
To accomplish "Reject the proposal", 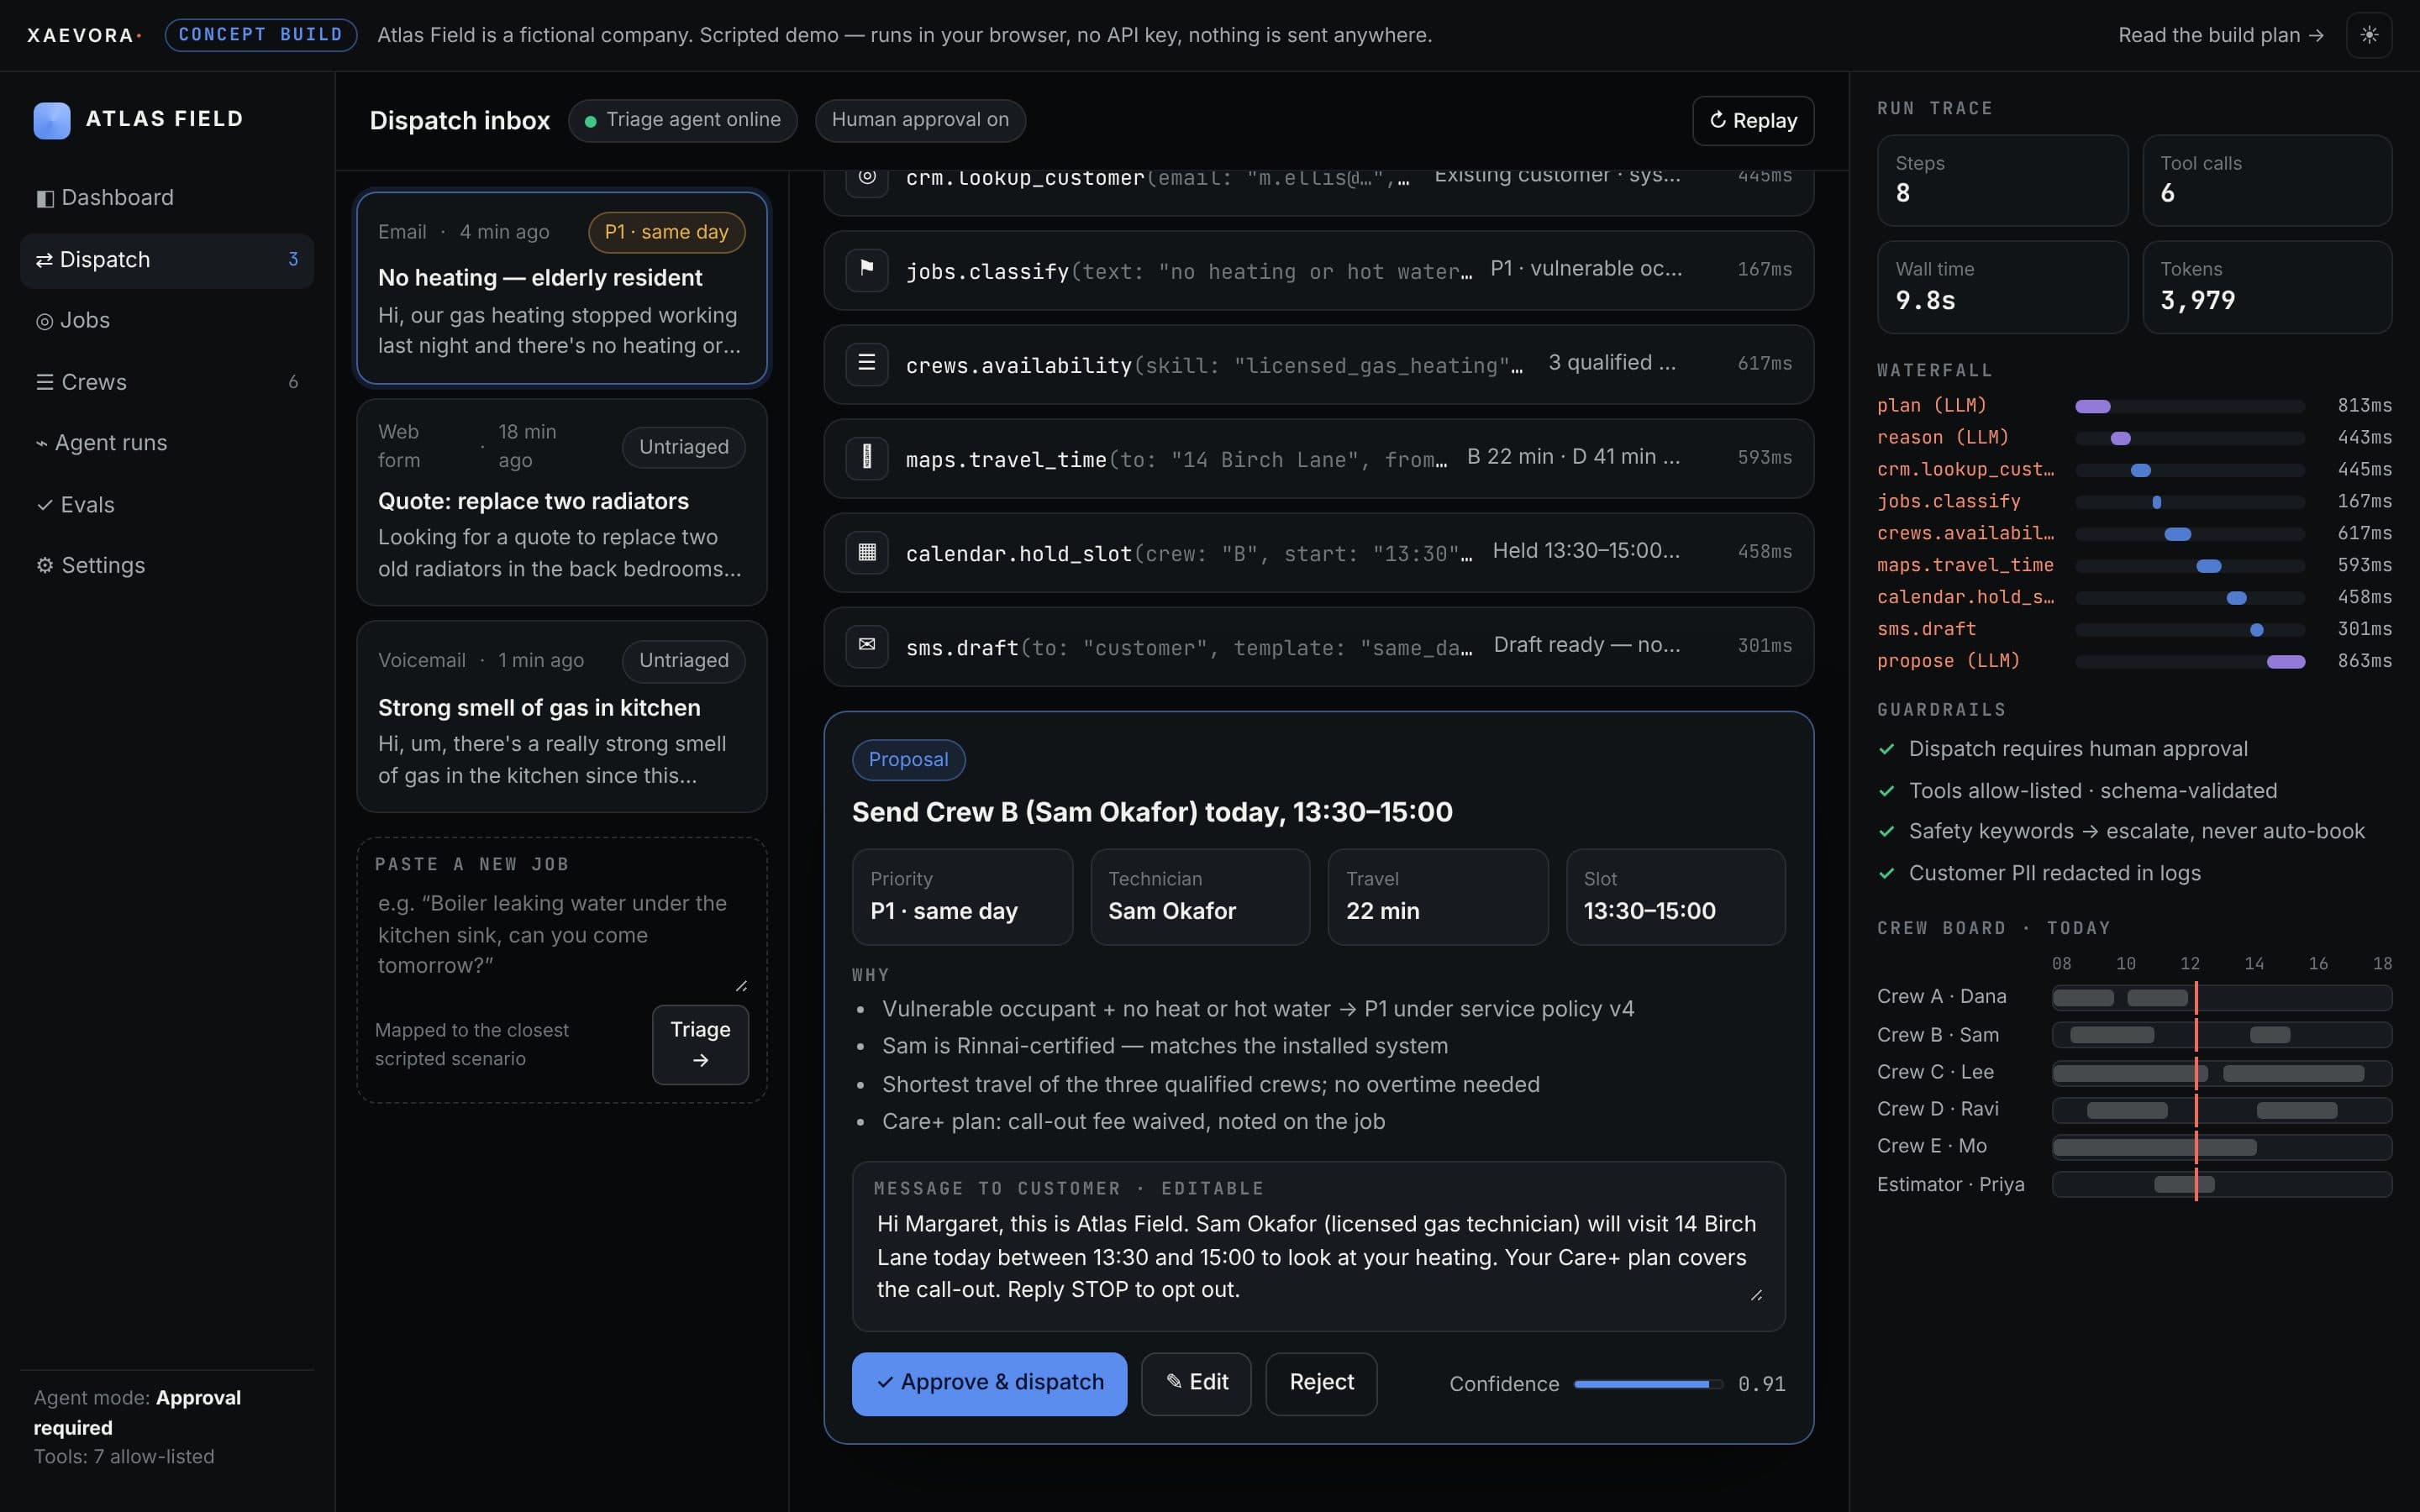I will (x=1321, y=1383).
